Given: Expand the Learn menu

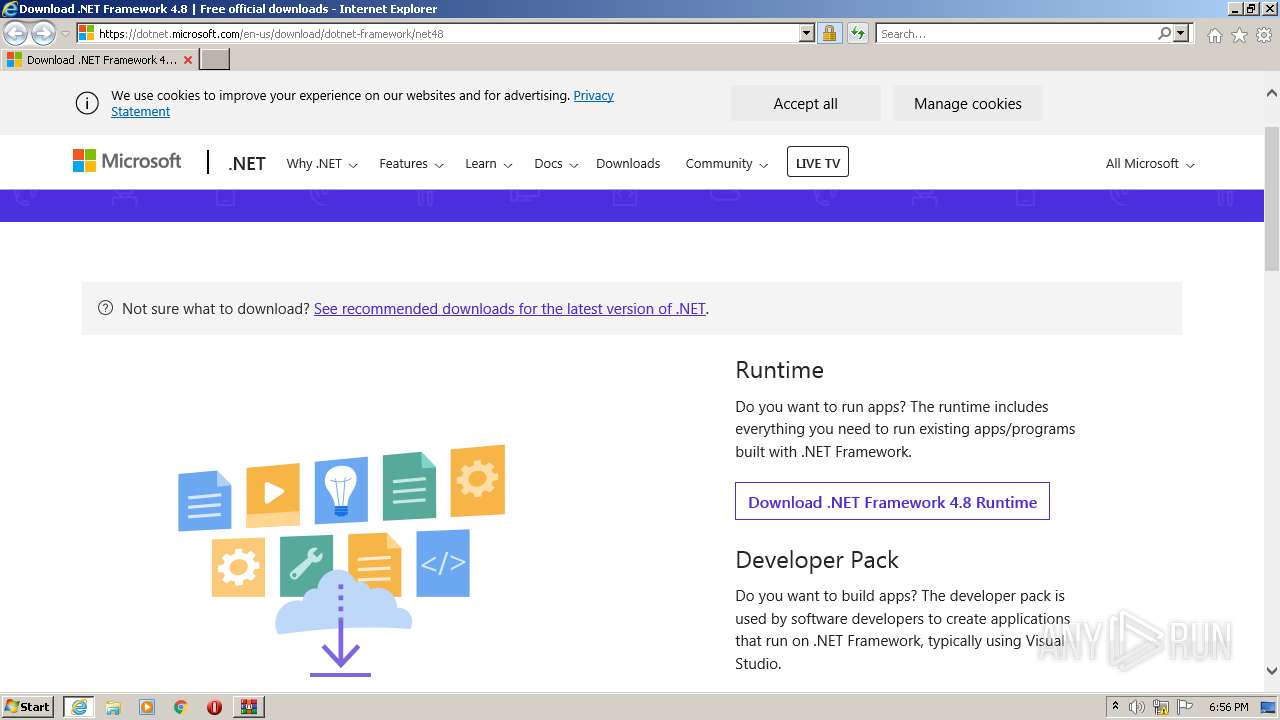Looking at the screenshot, I should click(x=489, y=164).
